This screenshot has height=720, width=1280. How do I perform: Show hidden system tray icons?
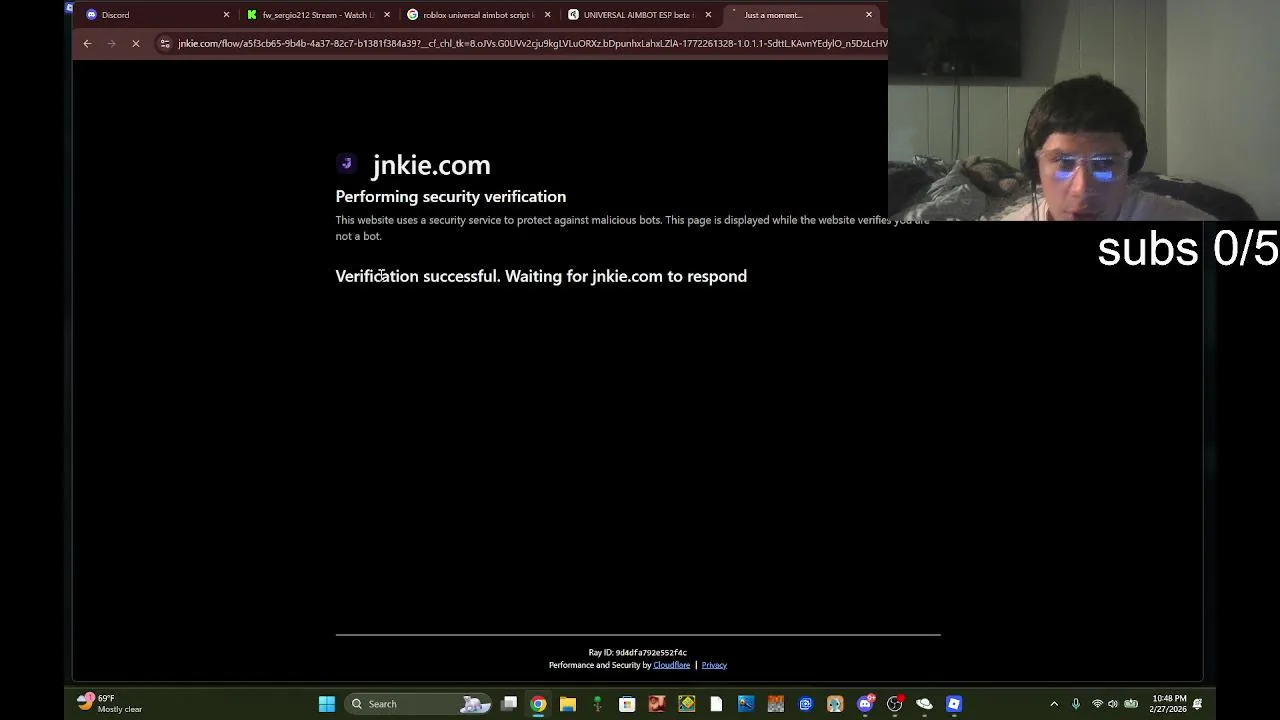tap(1054, 704)
